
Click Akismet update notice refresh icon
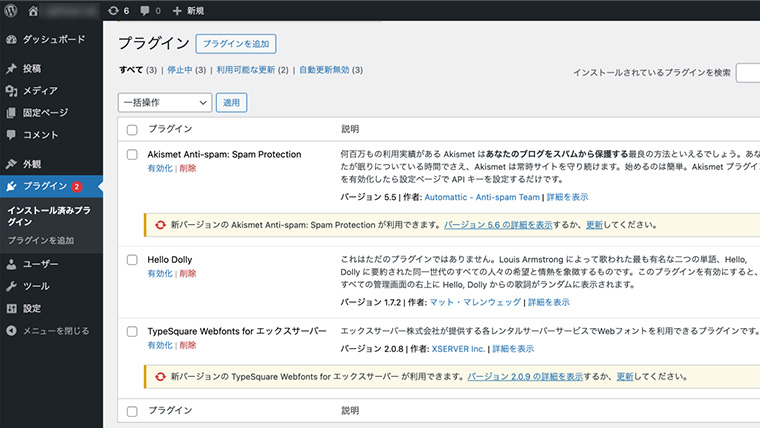coord(160,225)
